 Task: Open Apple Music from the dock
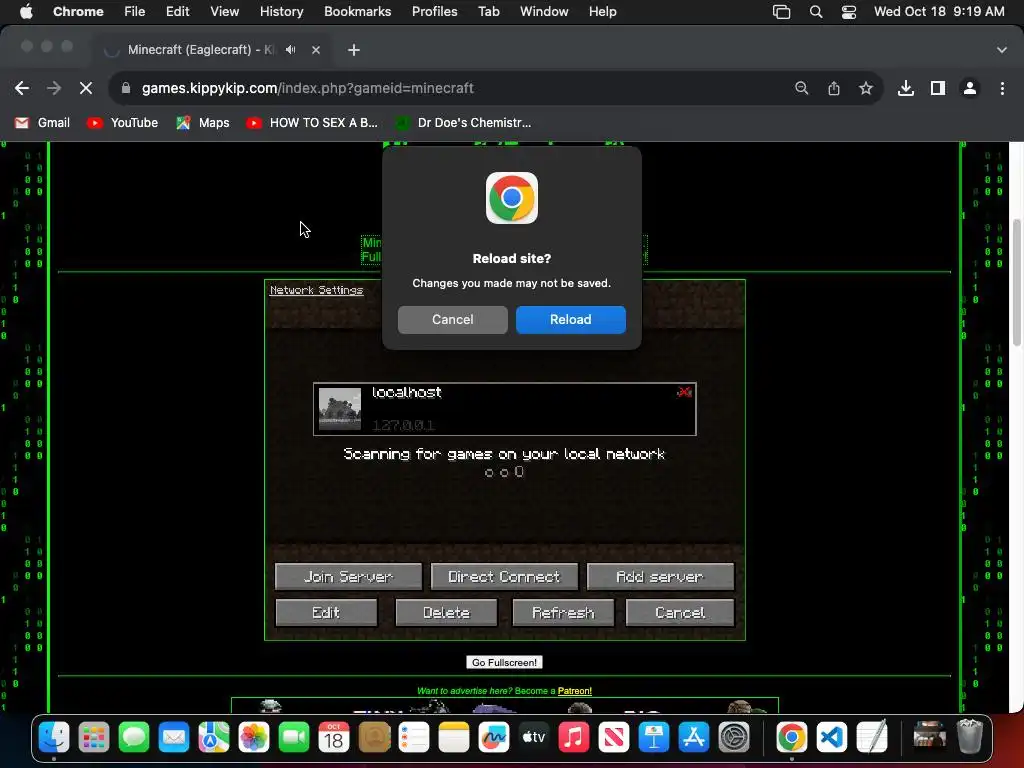[x=573, y=738]
